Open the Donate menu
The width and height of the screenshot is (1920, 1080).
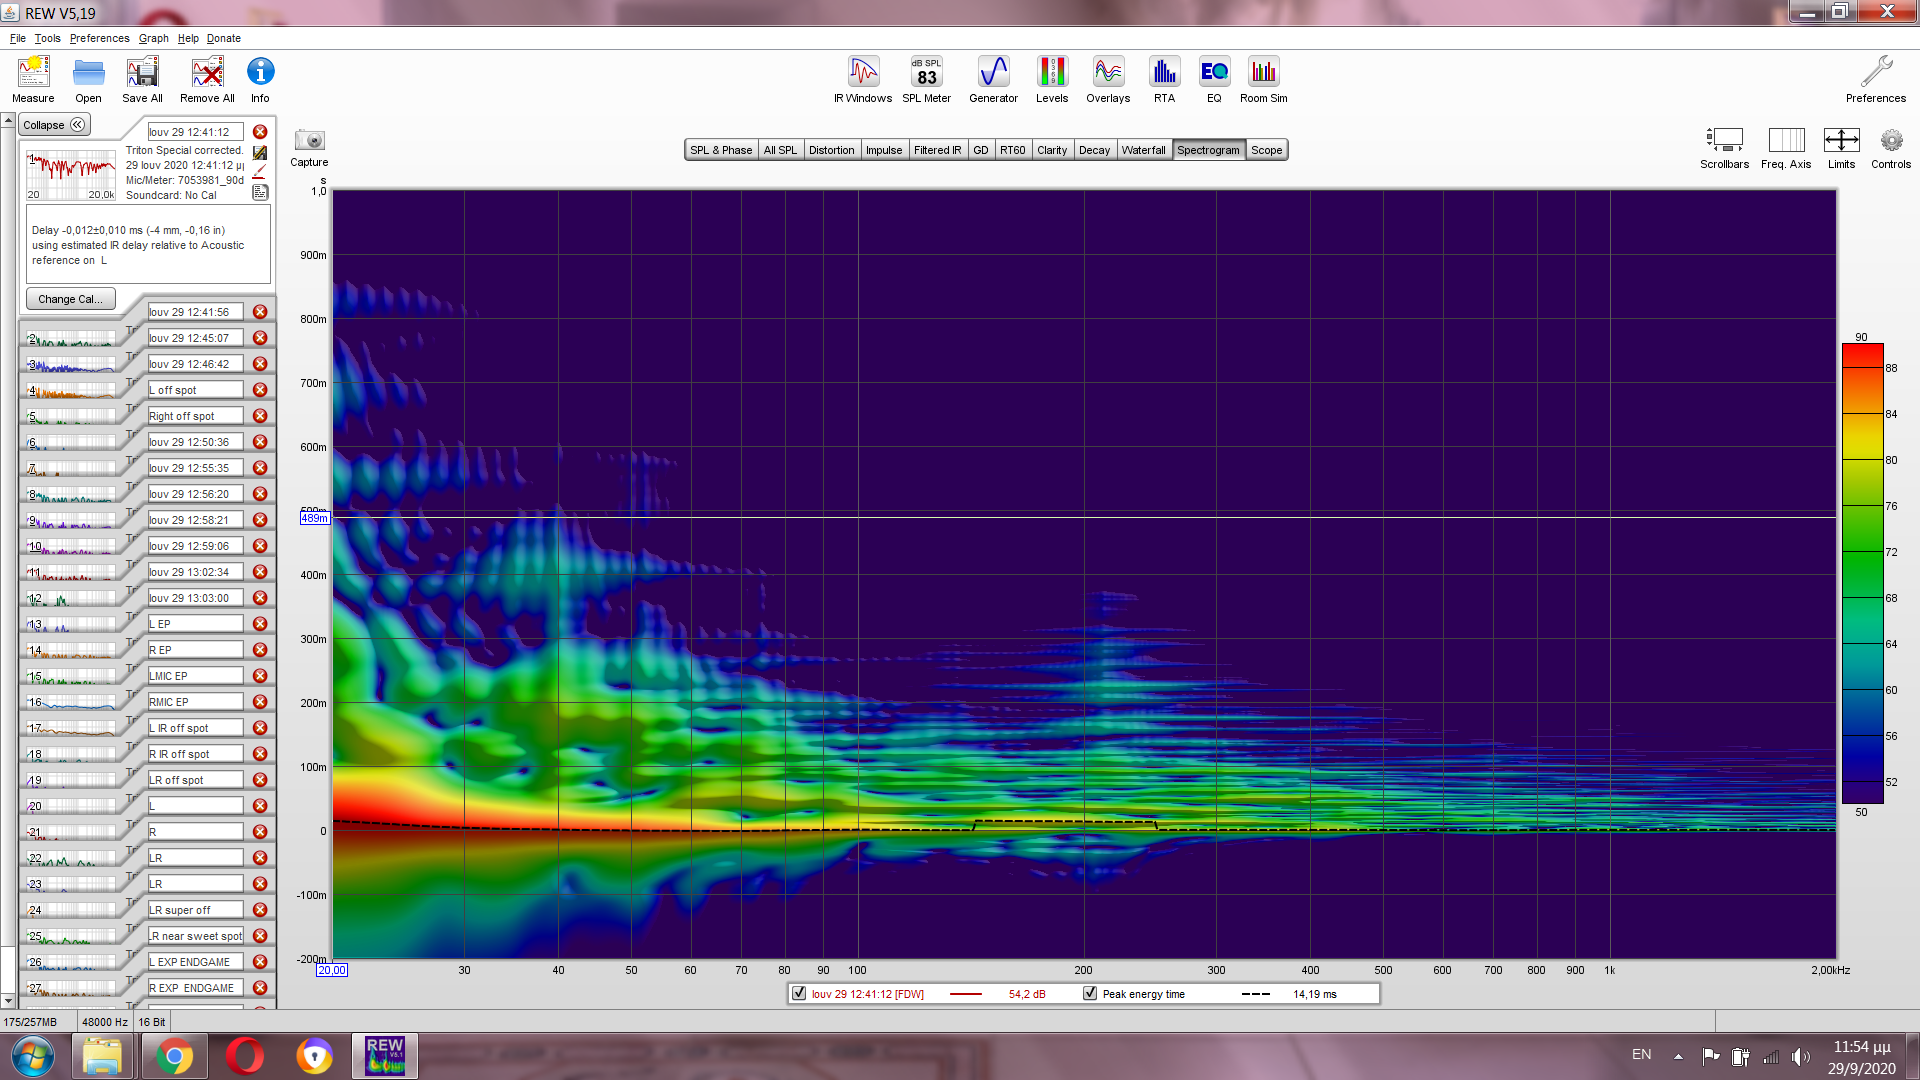click(223, 38)
